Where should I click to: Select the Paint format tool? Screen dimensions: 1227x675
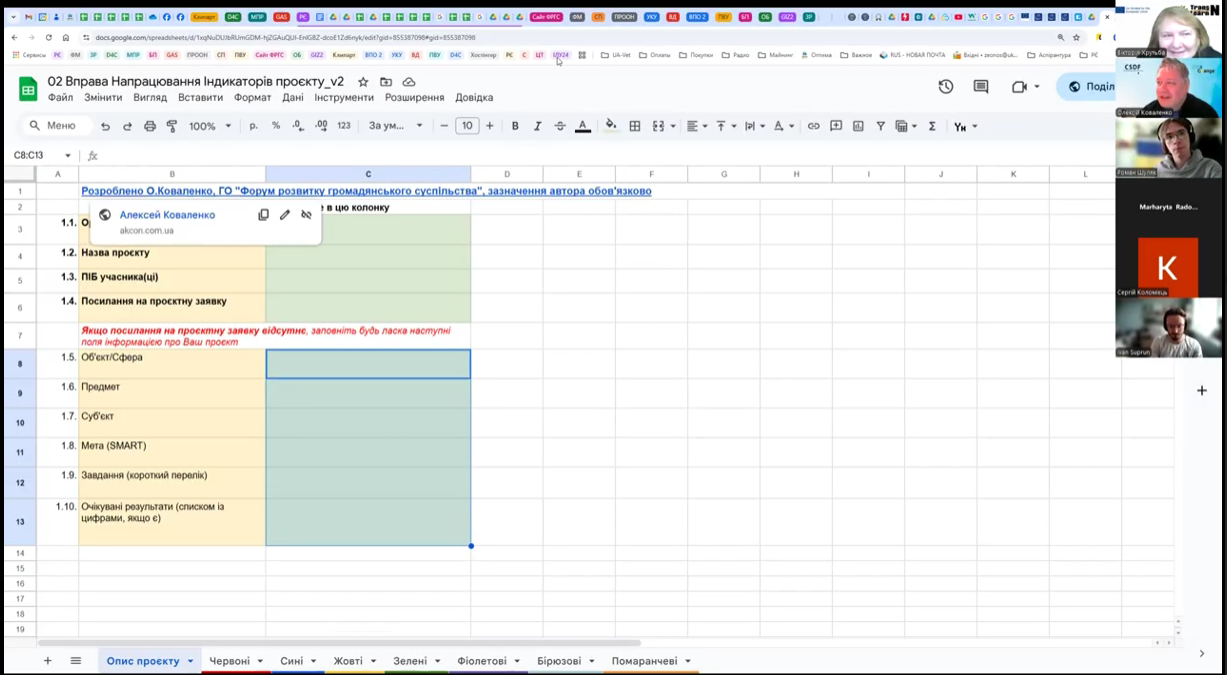pos(172,126)
